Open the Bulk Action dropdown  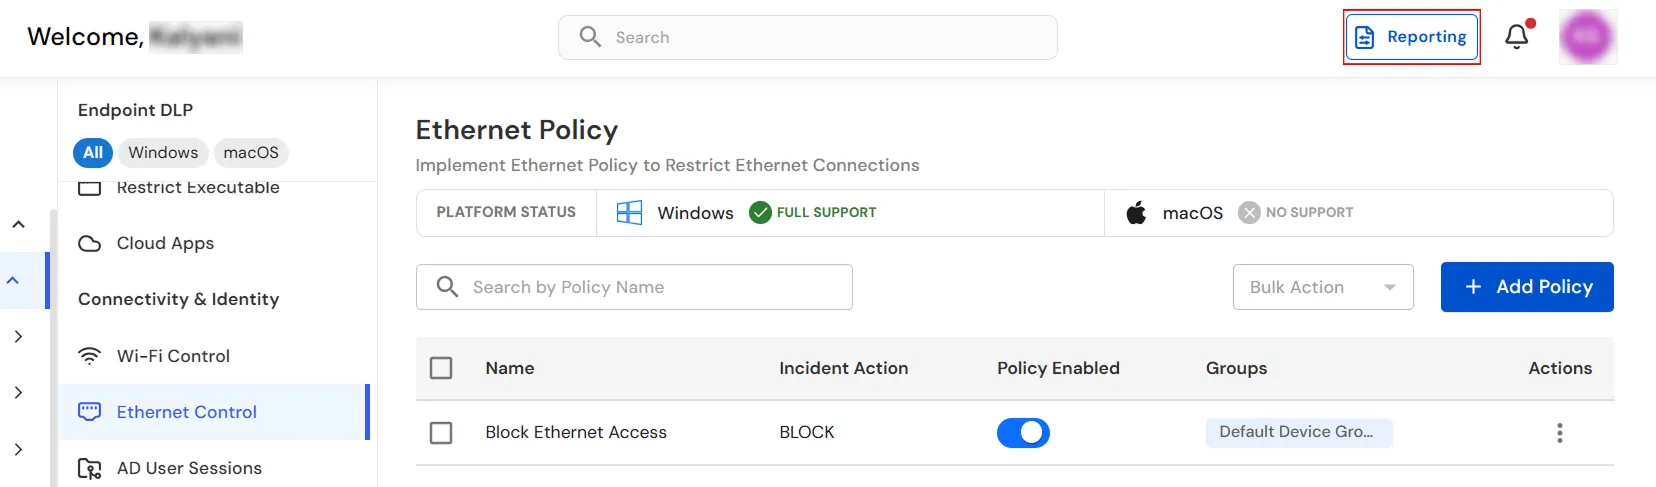point(1323,287)
